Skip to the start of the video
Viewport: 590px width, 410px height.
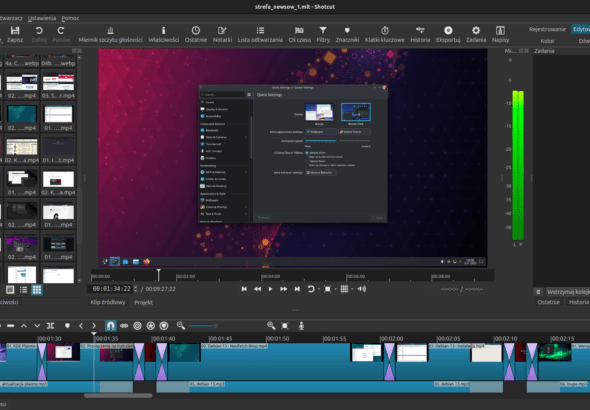point(244,289)
